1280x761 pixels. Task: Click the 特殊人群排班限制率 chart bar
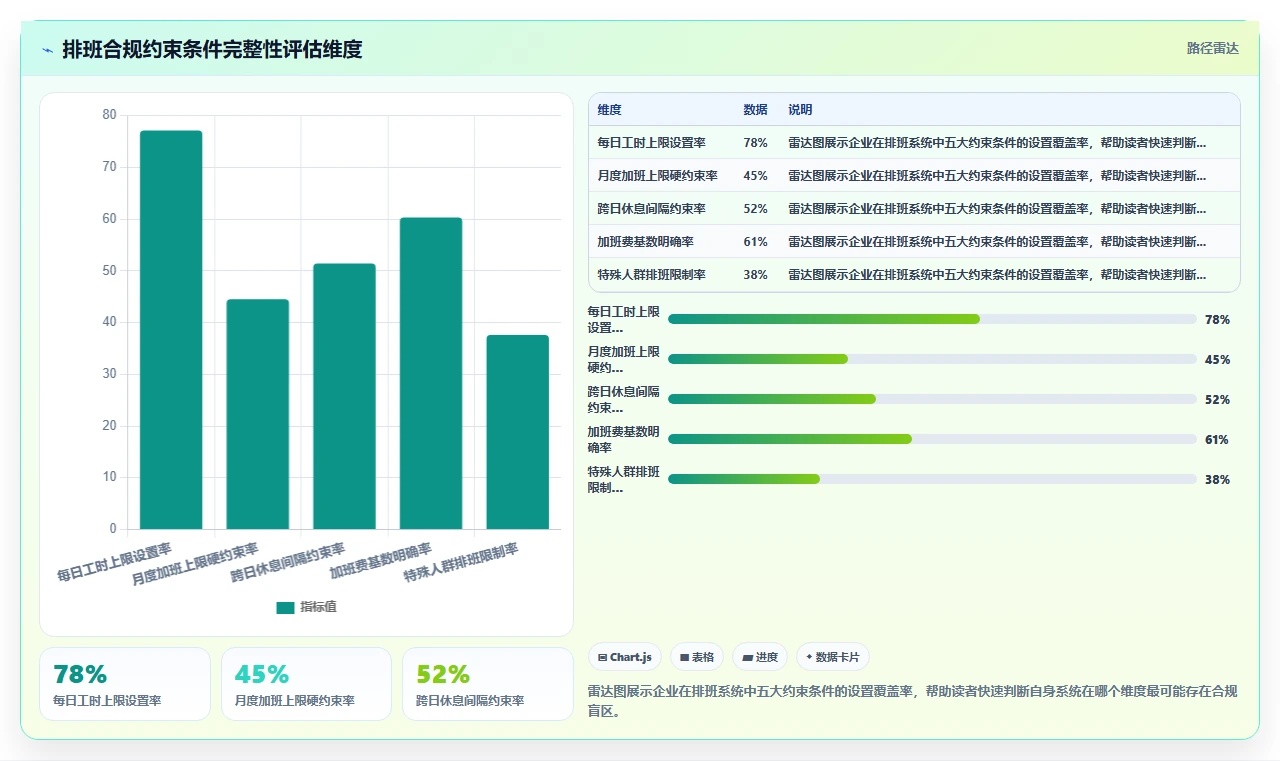pos(518,432)
